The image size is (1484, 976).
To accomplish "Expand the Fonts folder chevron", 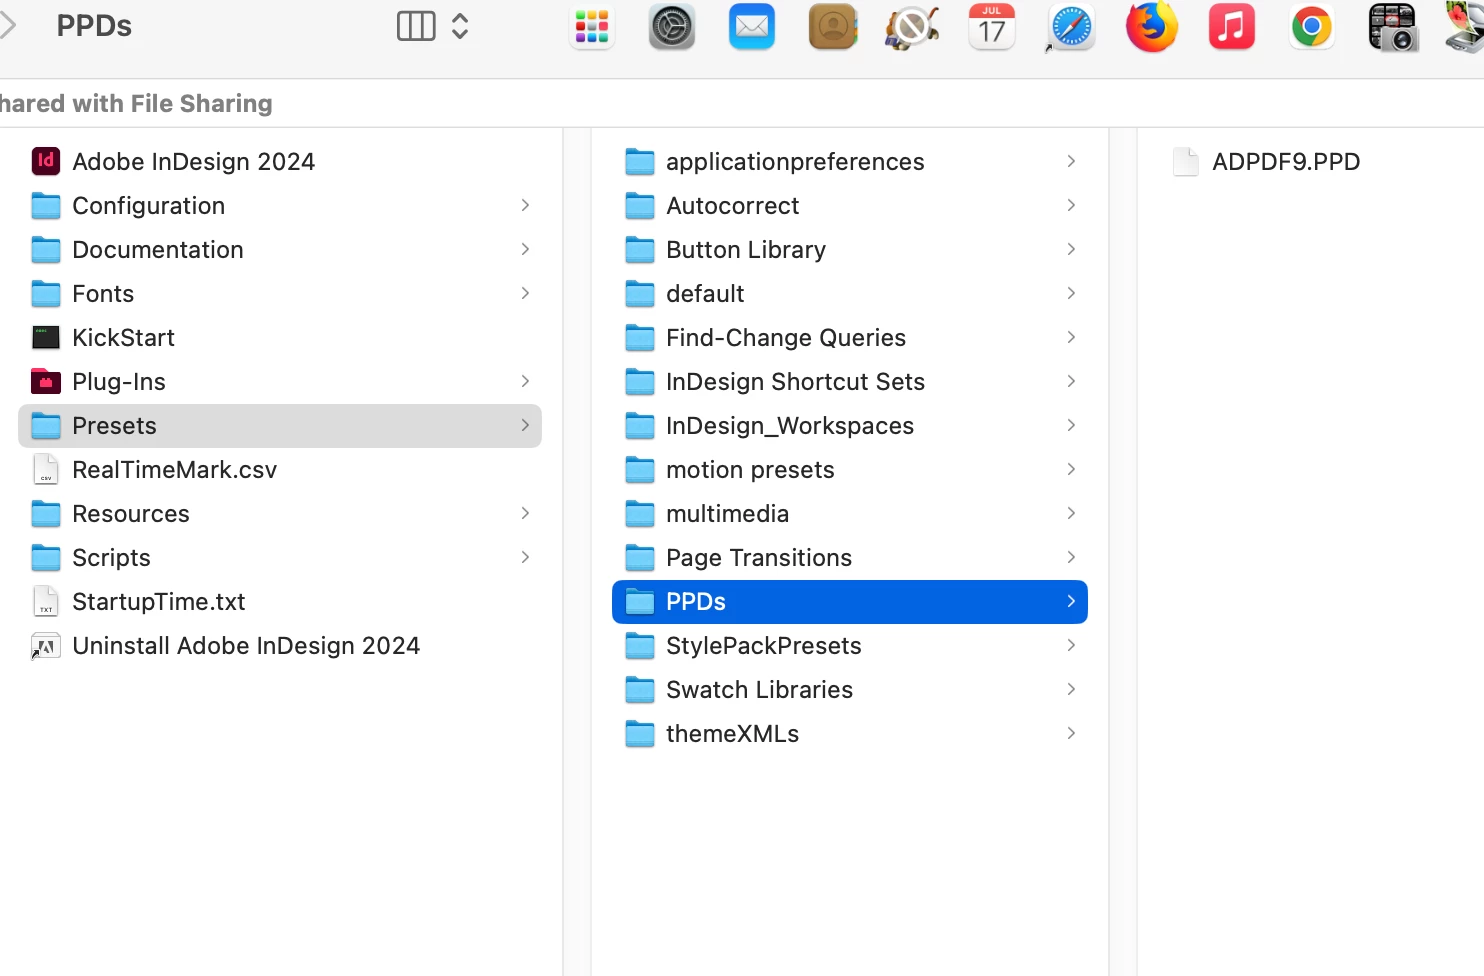I will [x=525, y=293].
